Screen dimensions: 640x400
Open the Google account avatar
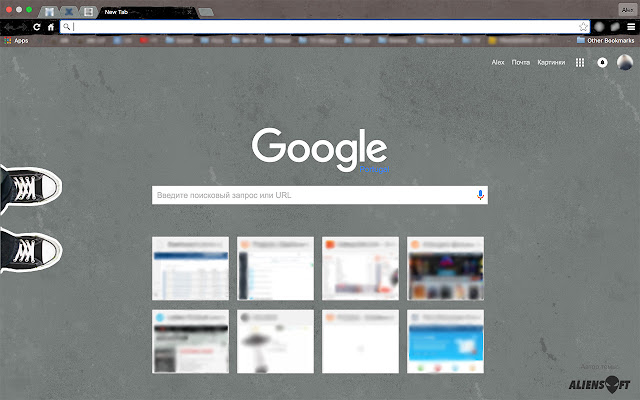pos(625,62)
